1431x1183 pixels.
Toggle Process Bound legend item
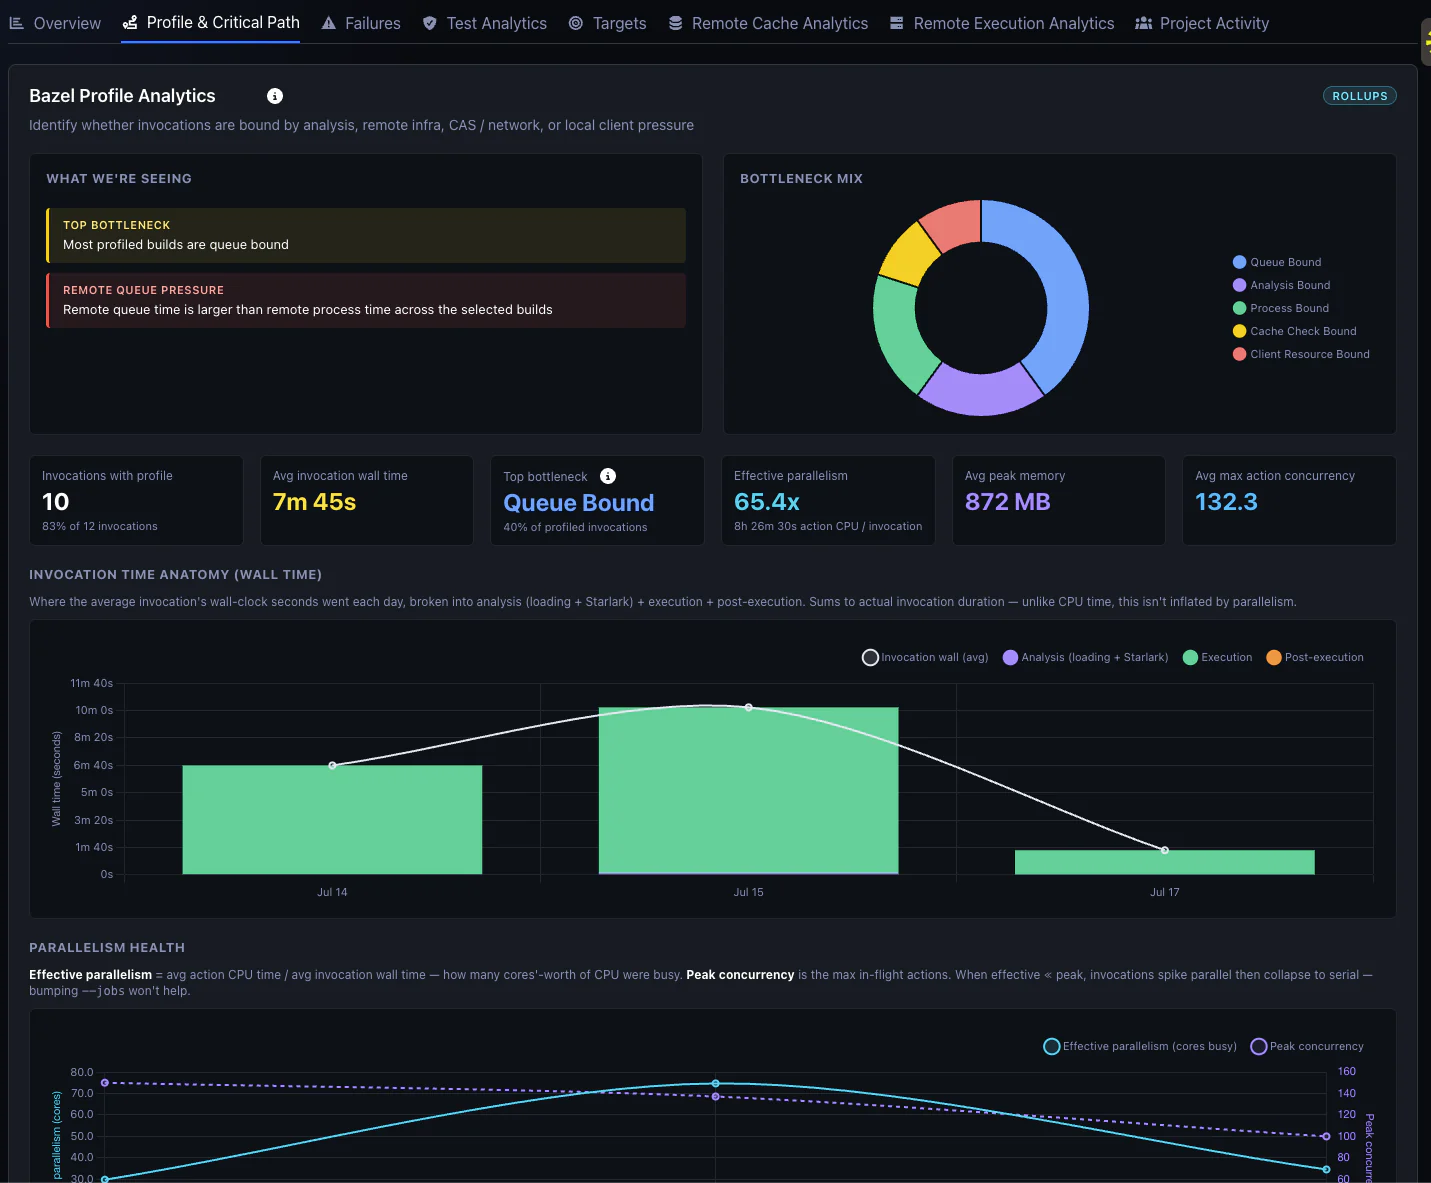point(1281,308)
